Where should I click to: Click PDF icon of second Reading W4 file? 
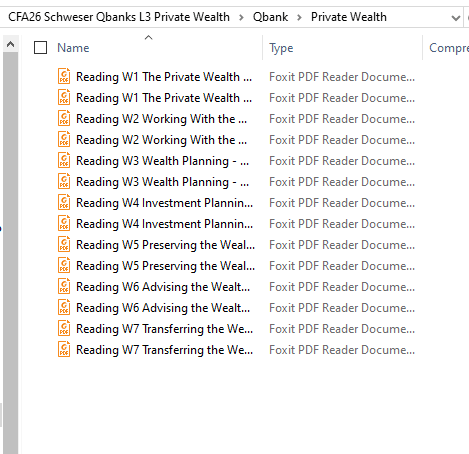coord(64,223)
